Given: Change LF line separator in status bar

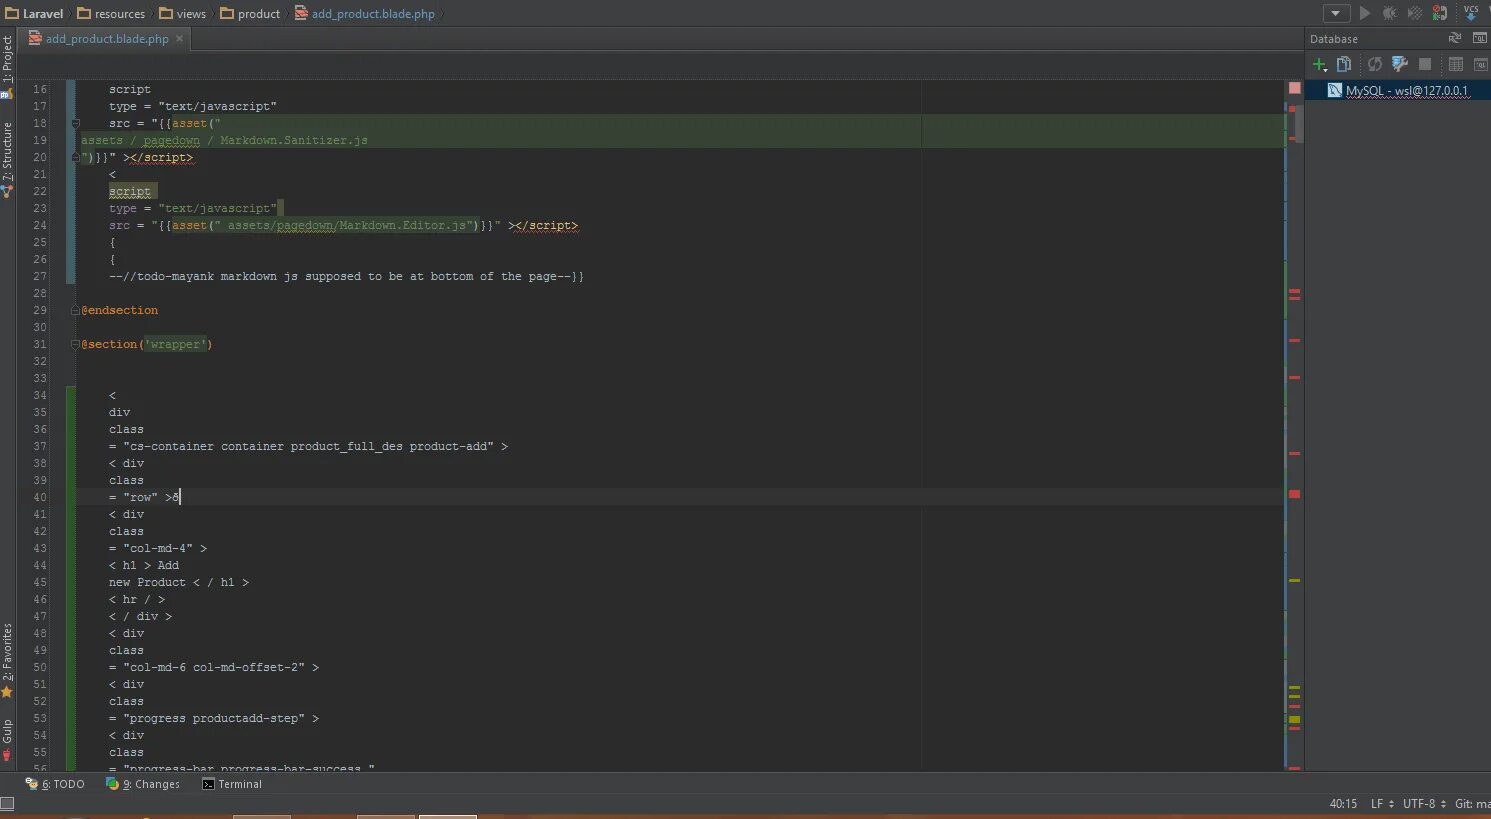Looking at the screenshot, I should click(1382, 804).
